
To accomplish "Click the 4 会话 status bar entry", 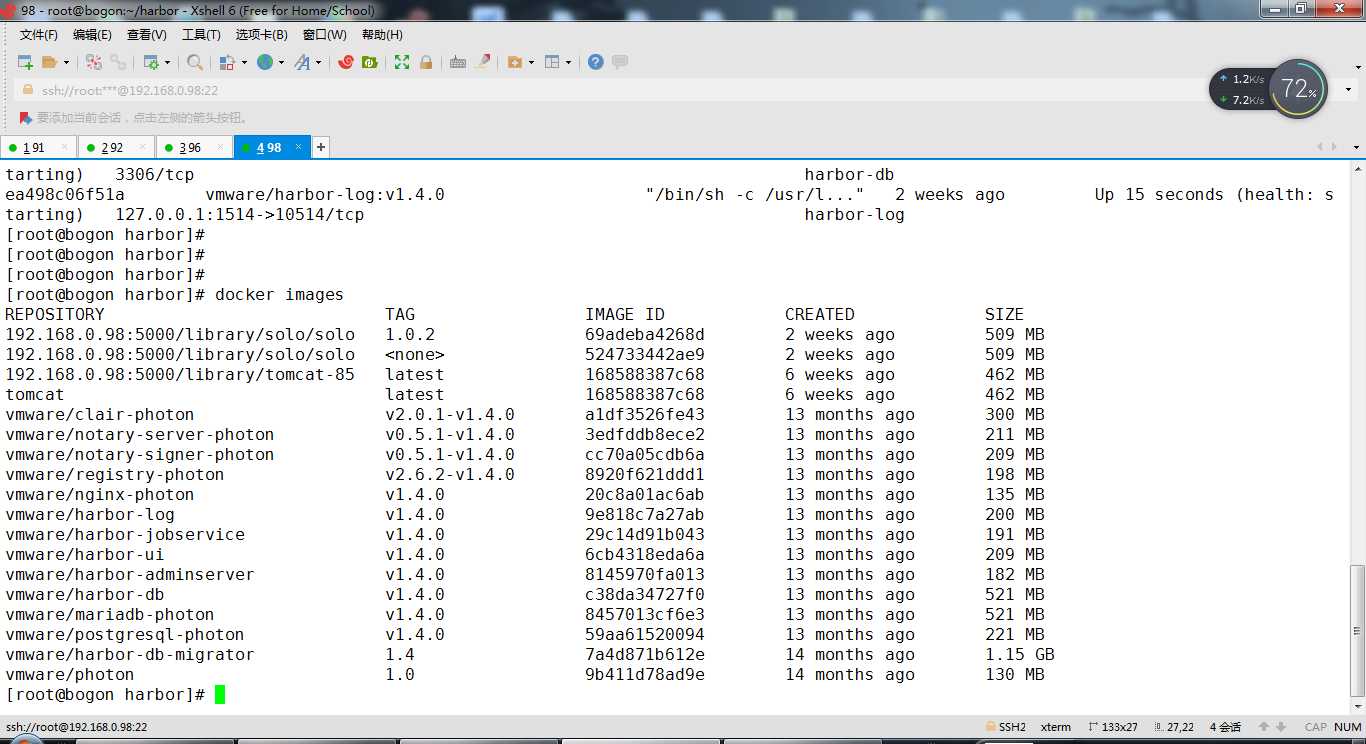I will tap(1225, 727).
